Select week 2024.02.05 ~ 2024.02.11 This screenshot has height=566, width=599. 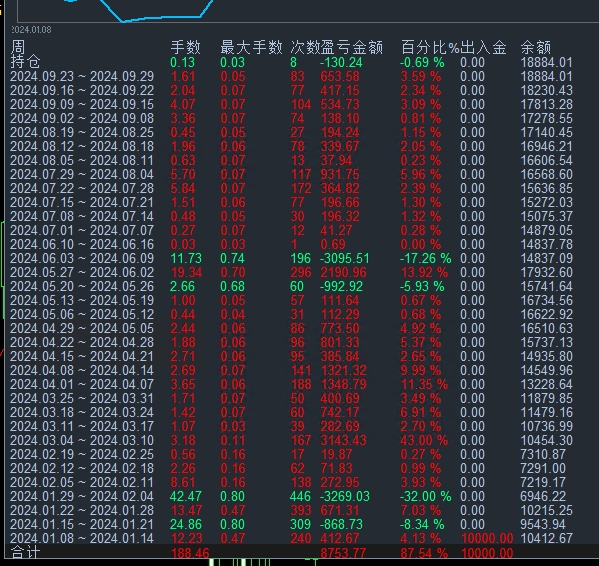[82, 482]
